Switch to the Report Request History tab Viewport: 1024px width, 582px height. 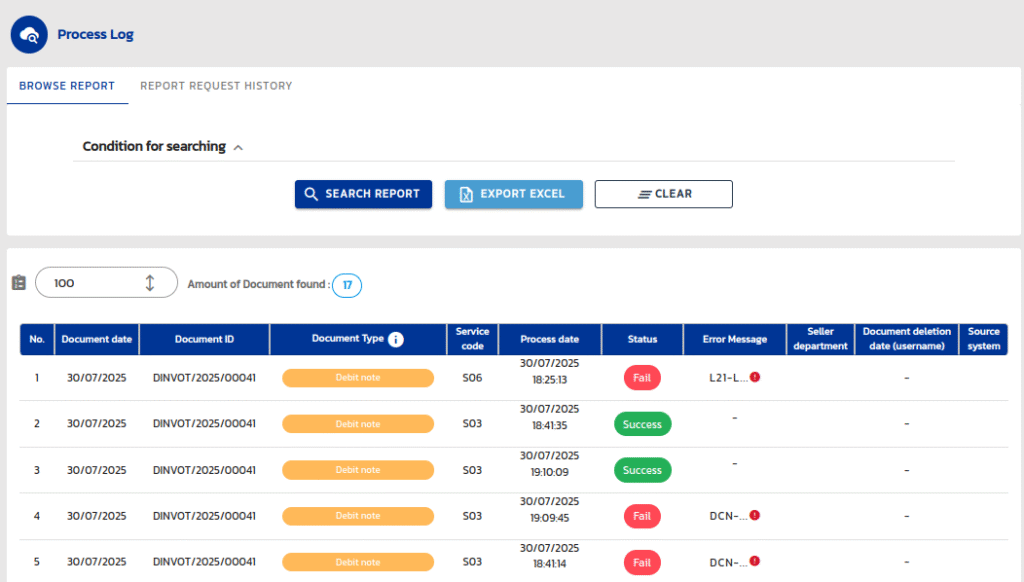[216, 85]
